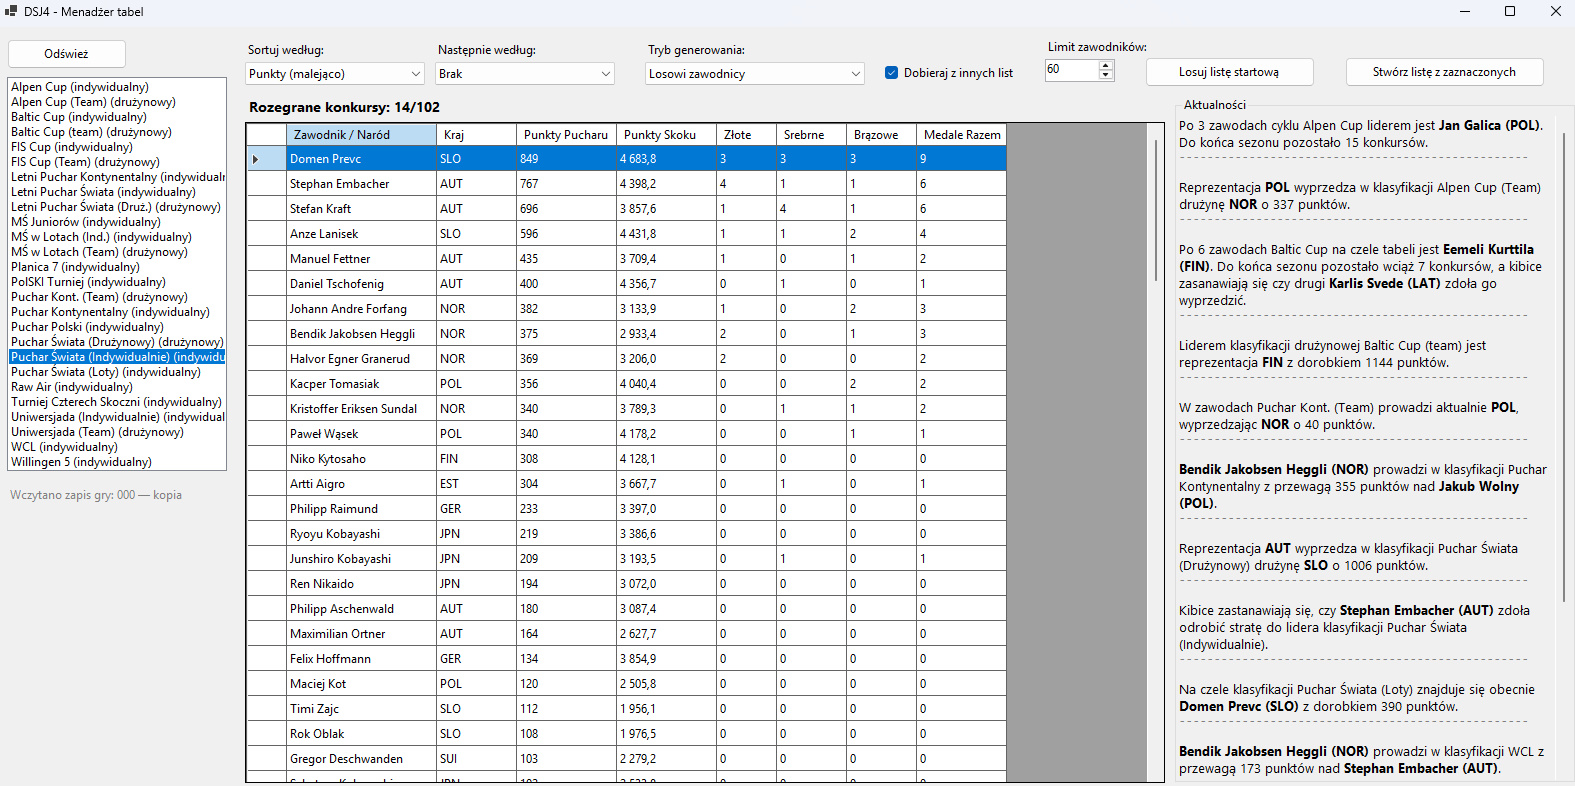Sort by Złote column header

tap(746, 135)
